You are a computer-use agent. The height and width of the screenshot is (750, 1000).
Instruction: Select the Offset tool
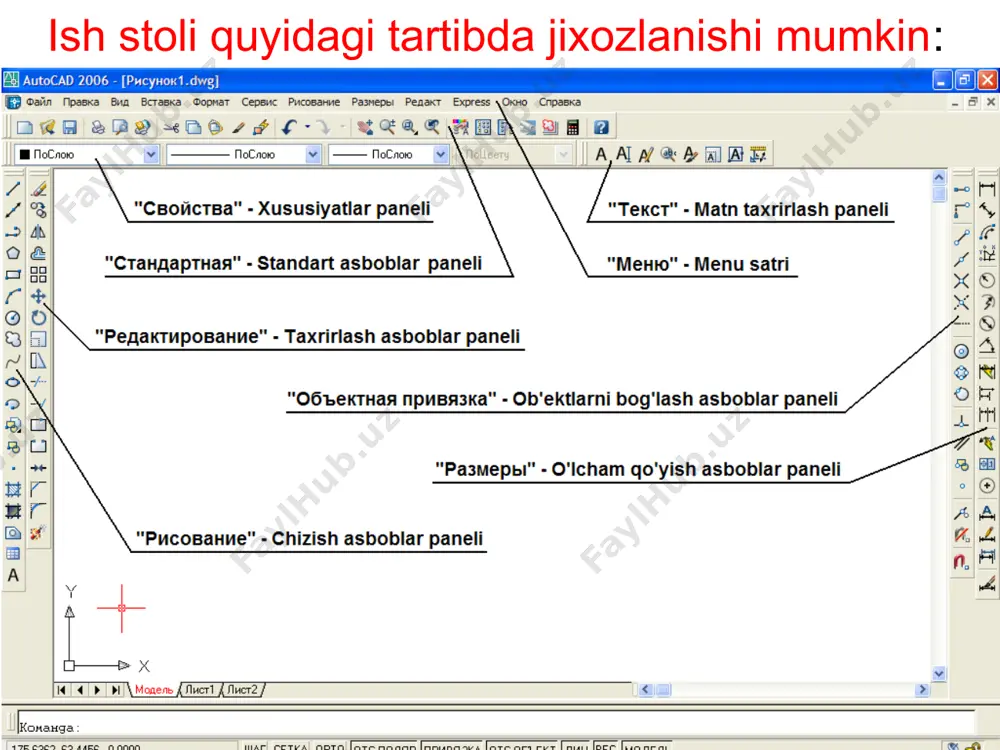[x=39, y=253]
